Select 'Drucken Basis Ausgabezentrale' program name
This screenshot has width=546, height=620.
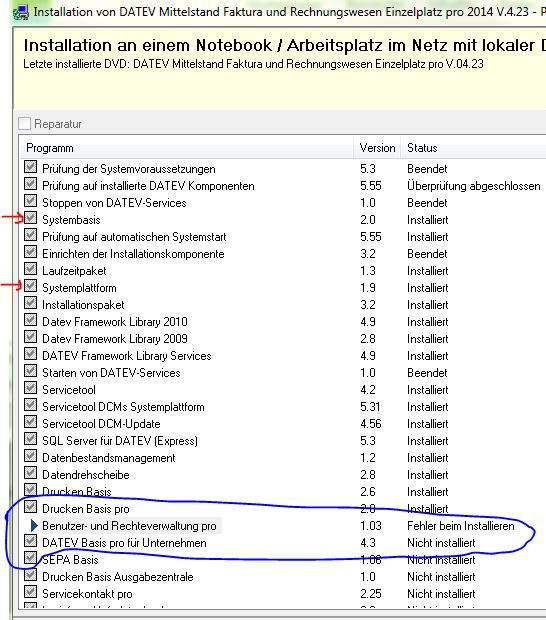(118, 577)
